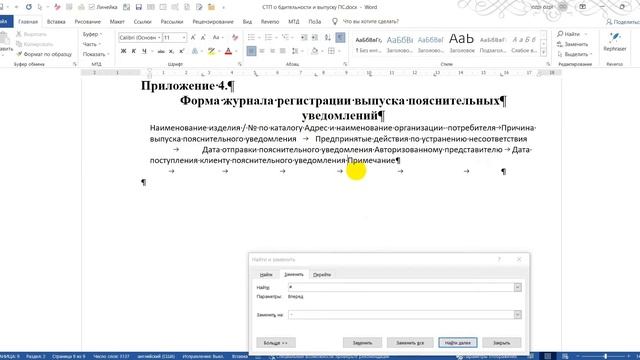
Task: Click the Undo/Repeat arrow in quick access toolbar
Action: point(29,7)
